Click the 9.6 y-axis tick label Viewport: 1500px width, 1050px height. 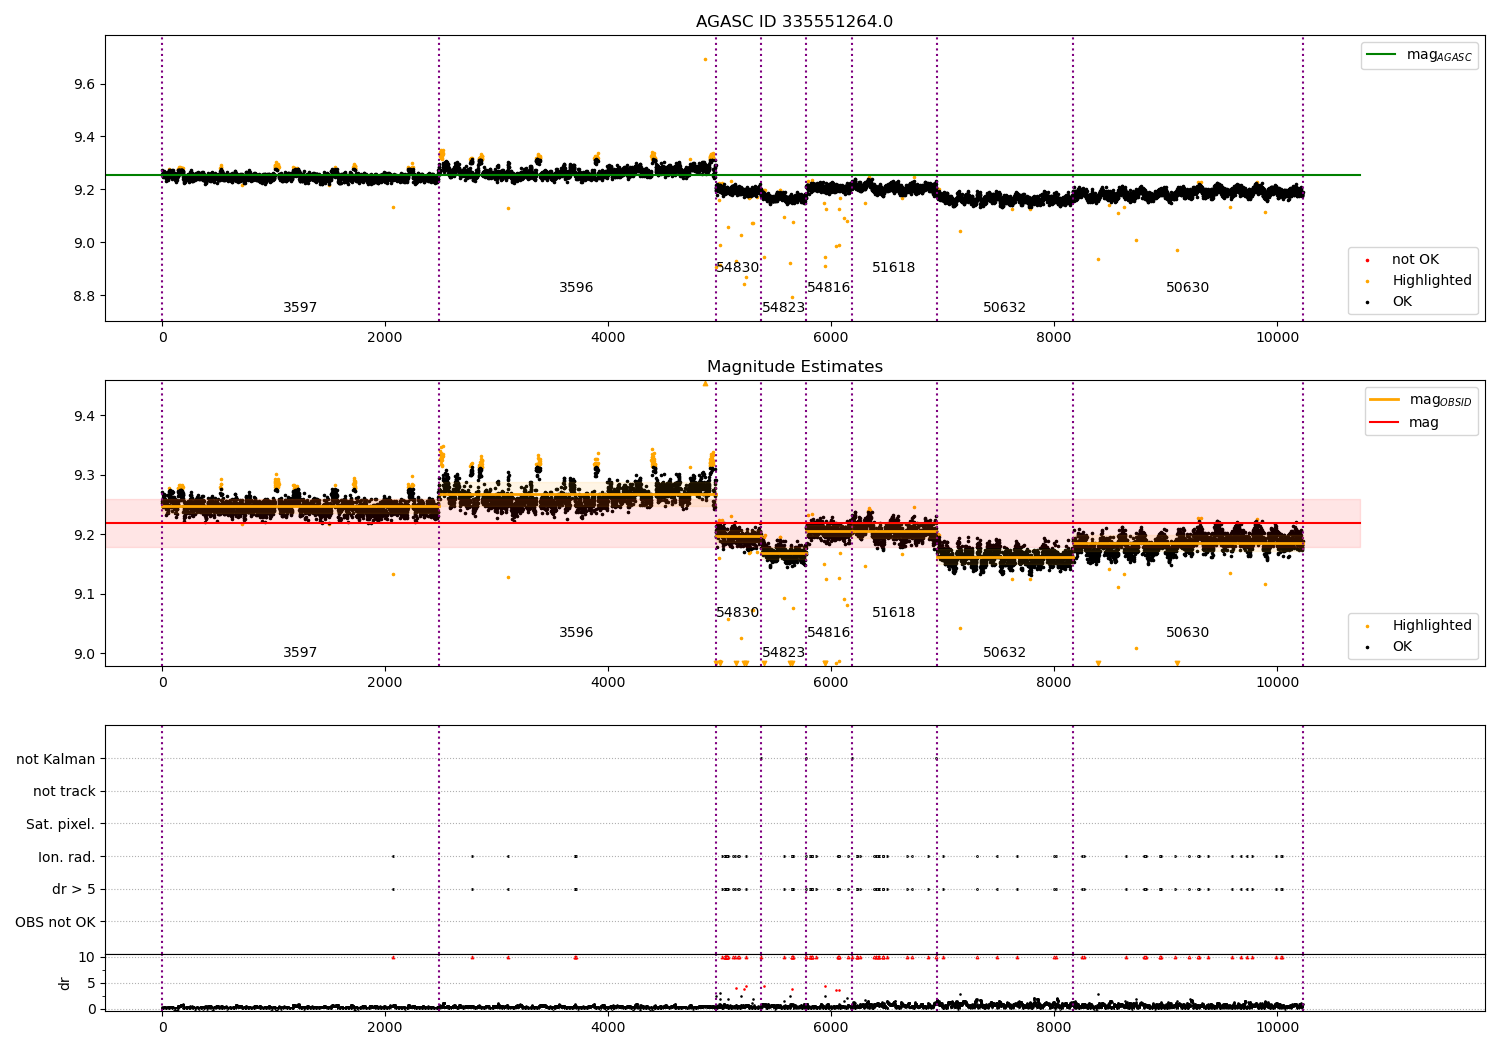click(x=85, y=84)
